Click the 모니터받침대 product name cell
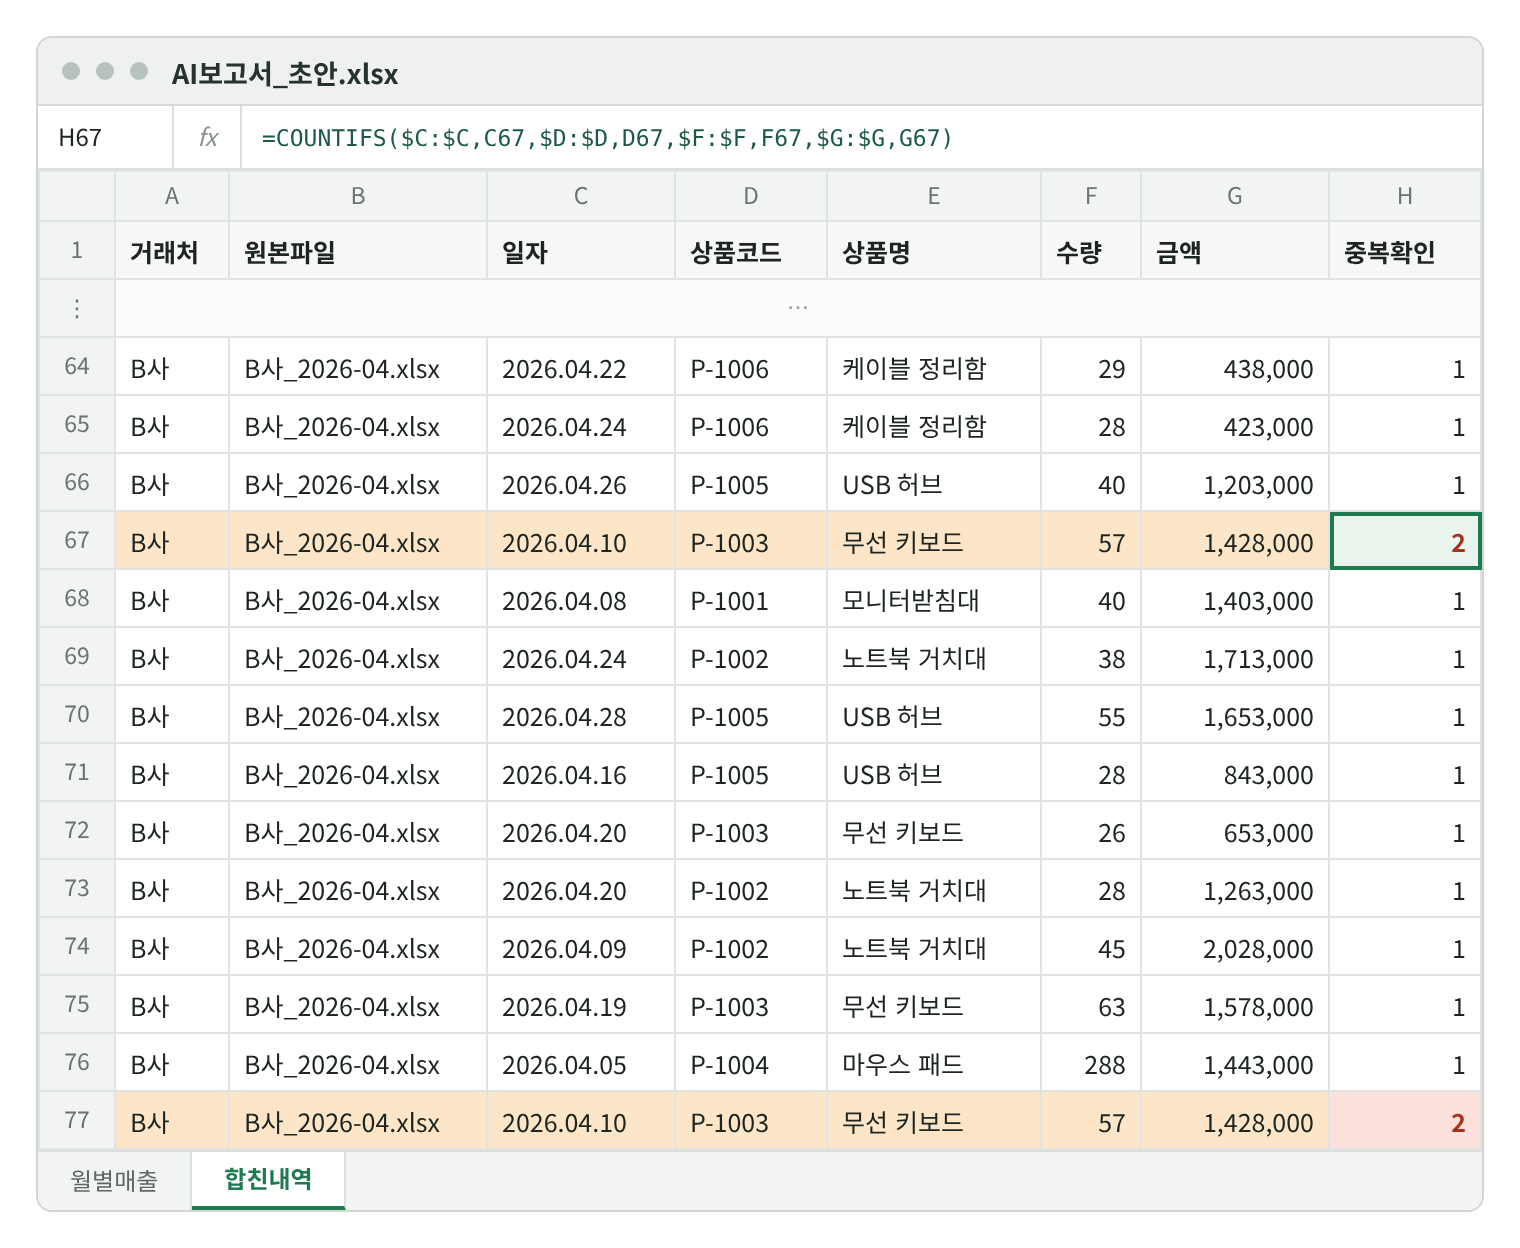The image size is (1520, 1248). coord(934,599)
